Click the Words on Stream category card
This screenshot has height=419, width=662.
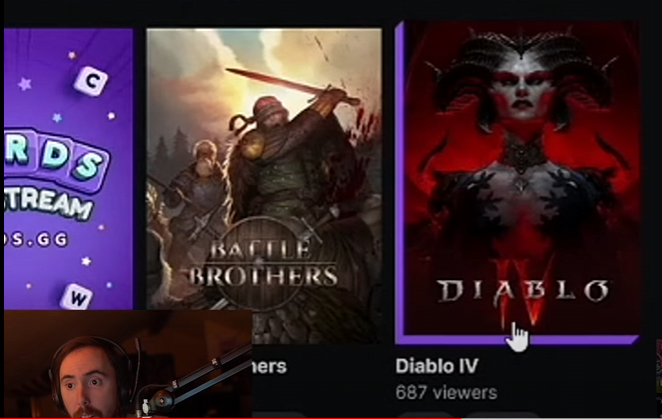(68, 169)
